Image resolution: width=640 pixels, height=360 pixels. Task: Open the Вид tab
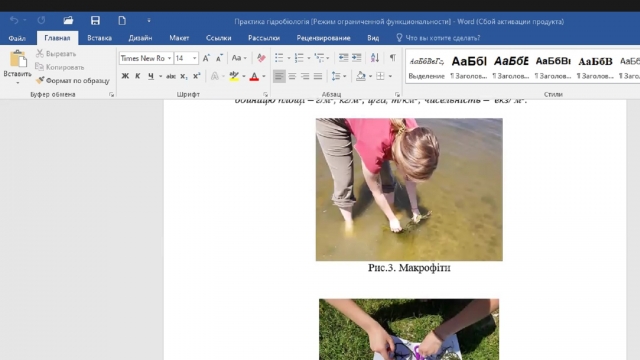pos(373,38)
